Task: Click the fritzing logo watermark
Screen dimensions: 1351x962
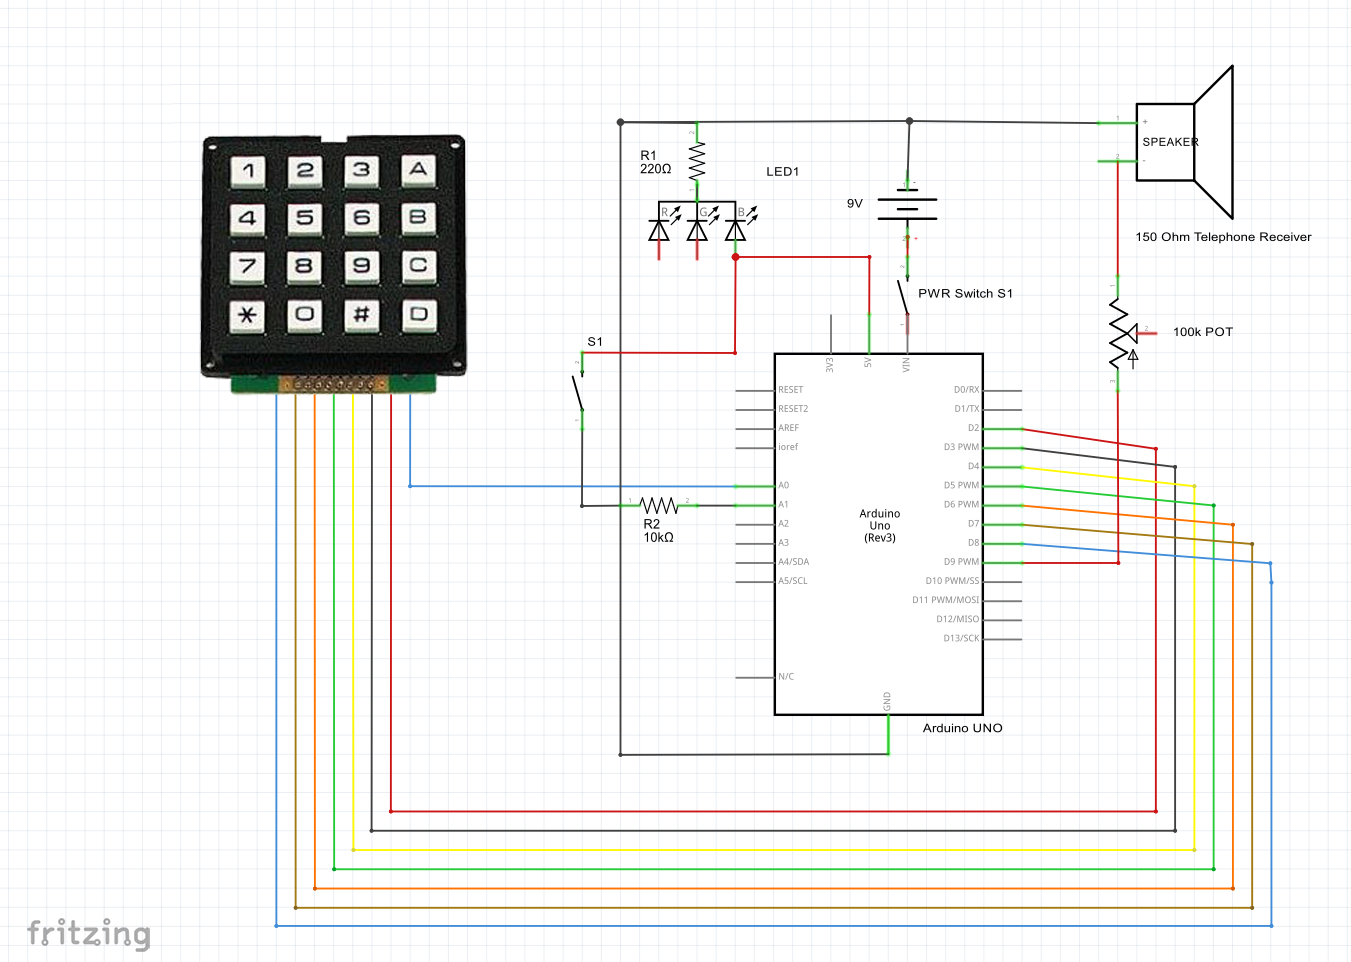Action: [x=90, y=934]
